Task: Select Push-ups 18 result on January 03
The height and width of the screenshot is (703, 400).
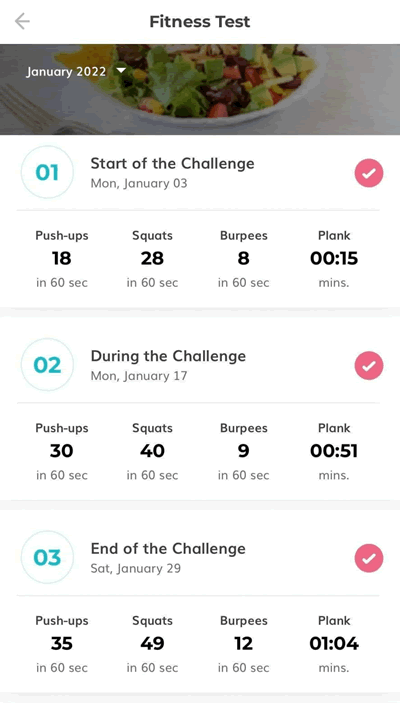Action: [x=61, y=259]
